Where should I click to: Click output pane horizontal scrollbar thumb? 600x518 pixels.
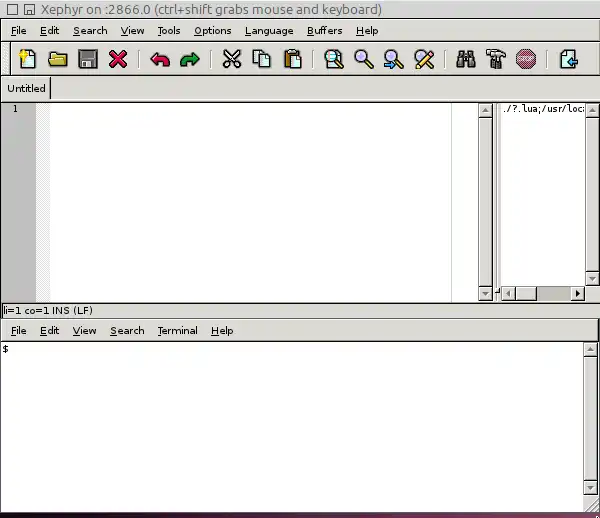526,294
